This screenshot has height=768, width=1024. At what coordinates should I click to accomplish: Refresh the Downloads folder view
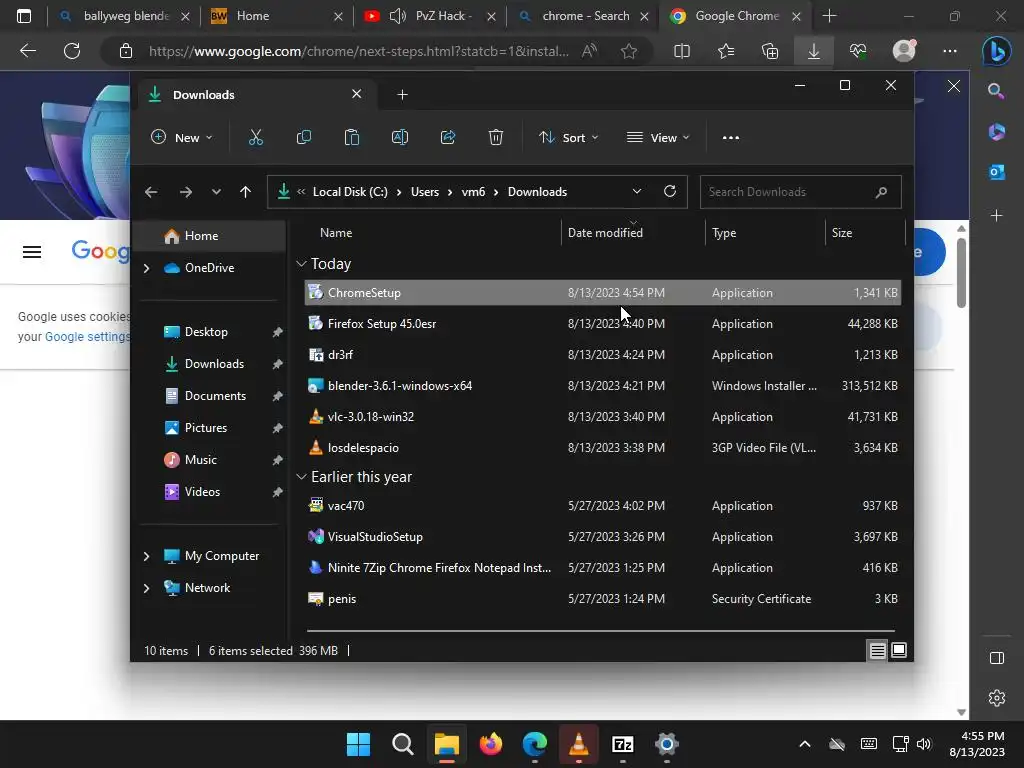coord(670,191)
